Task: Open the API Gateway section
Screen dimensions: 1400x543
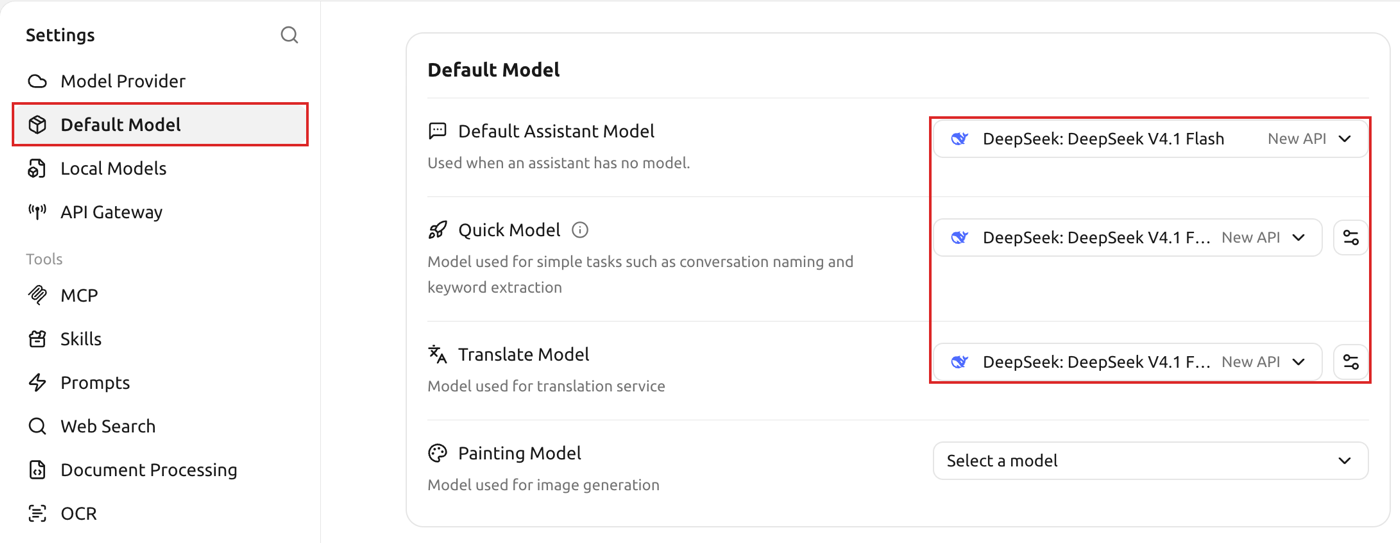Action: click(160, 212)
